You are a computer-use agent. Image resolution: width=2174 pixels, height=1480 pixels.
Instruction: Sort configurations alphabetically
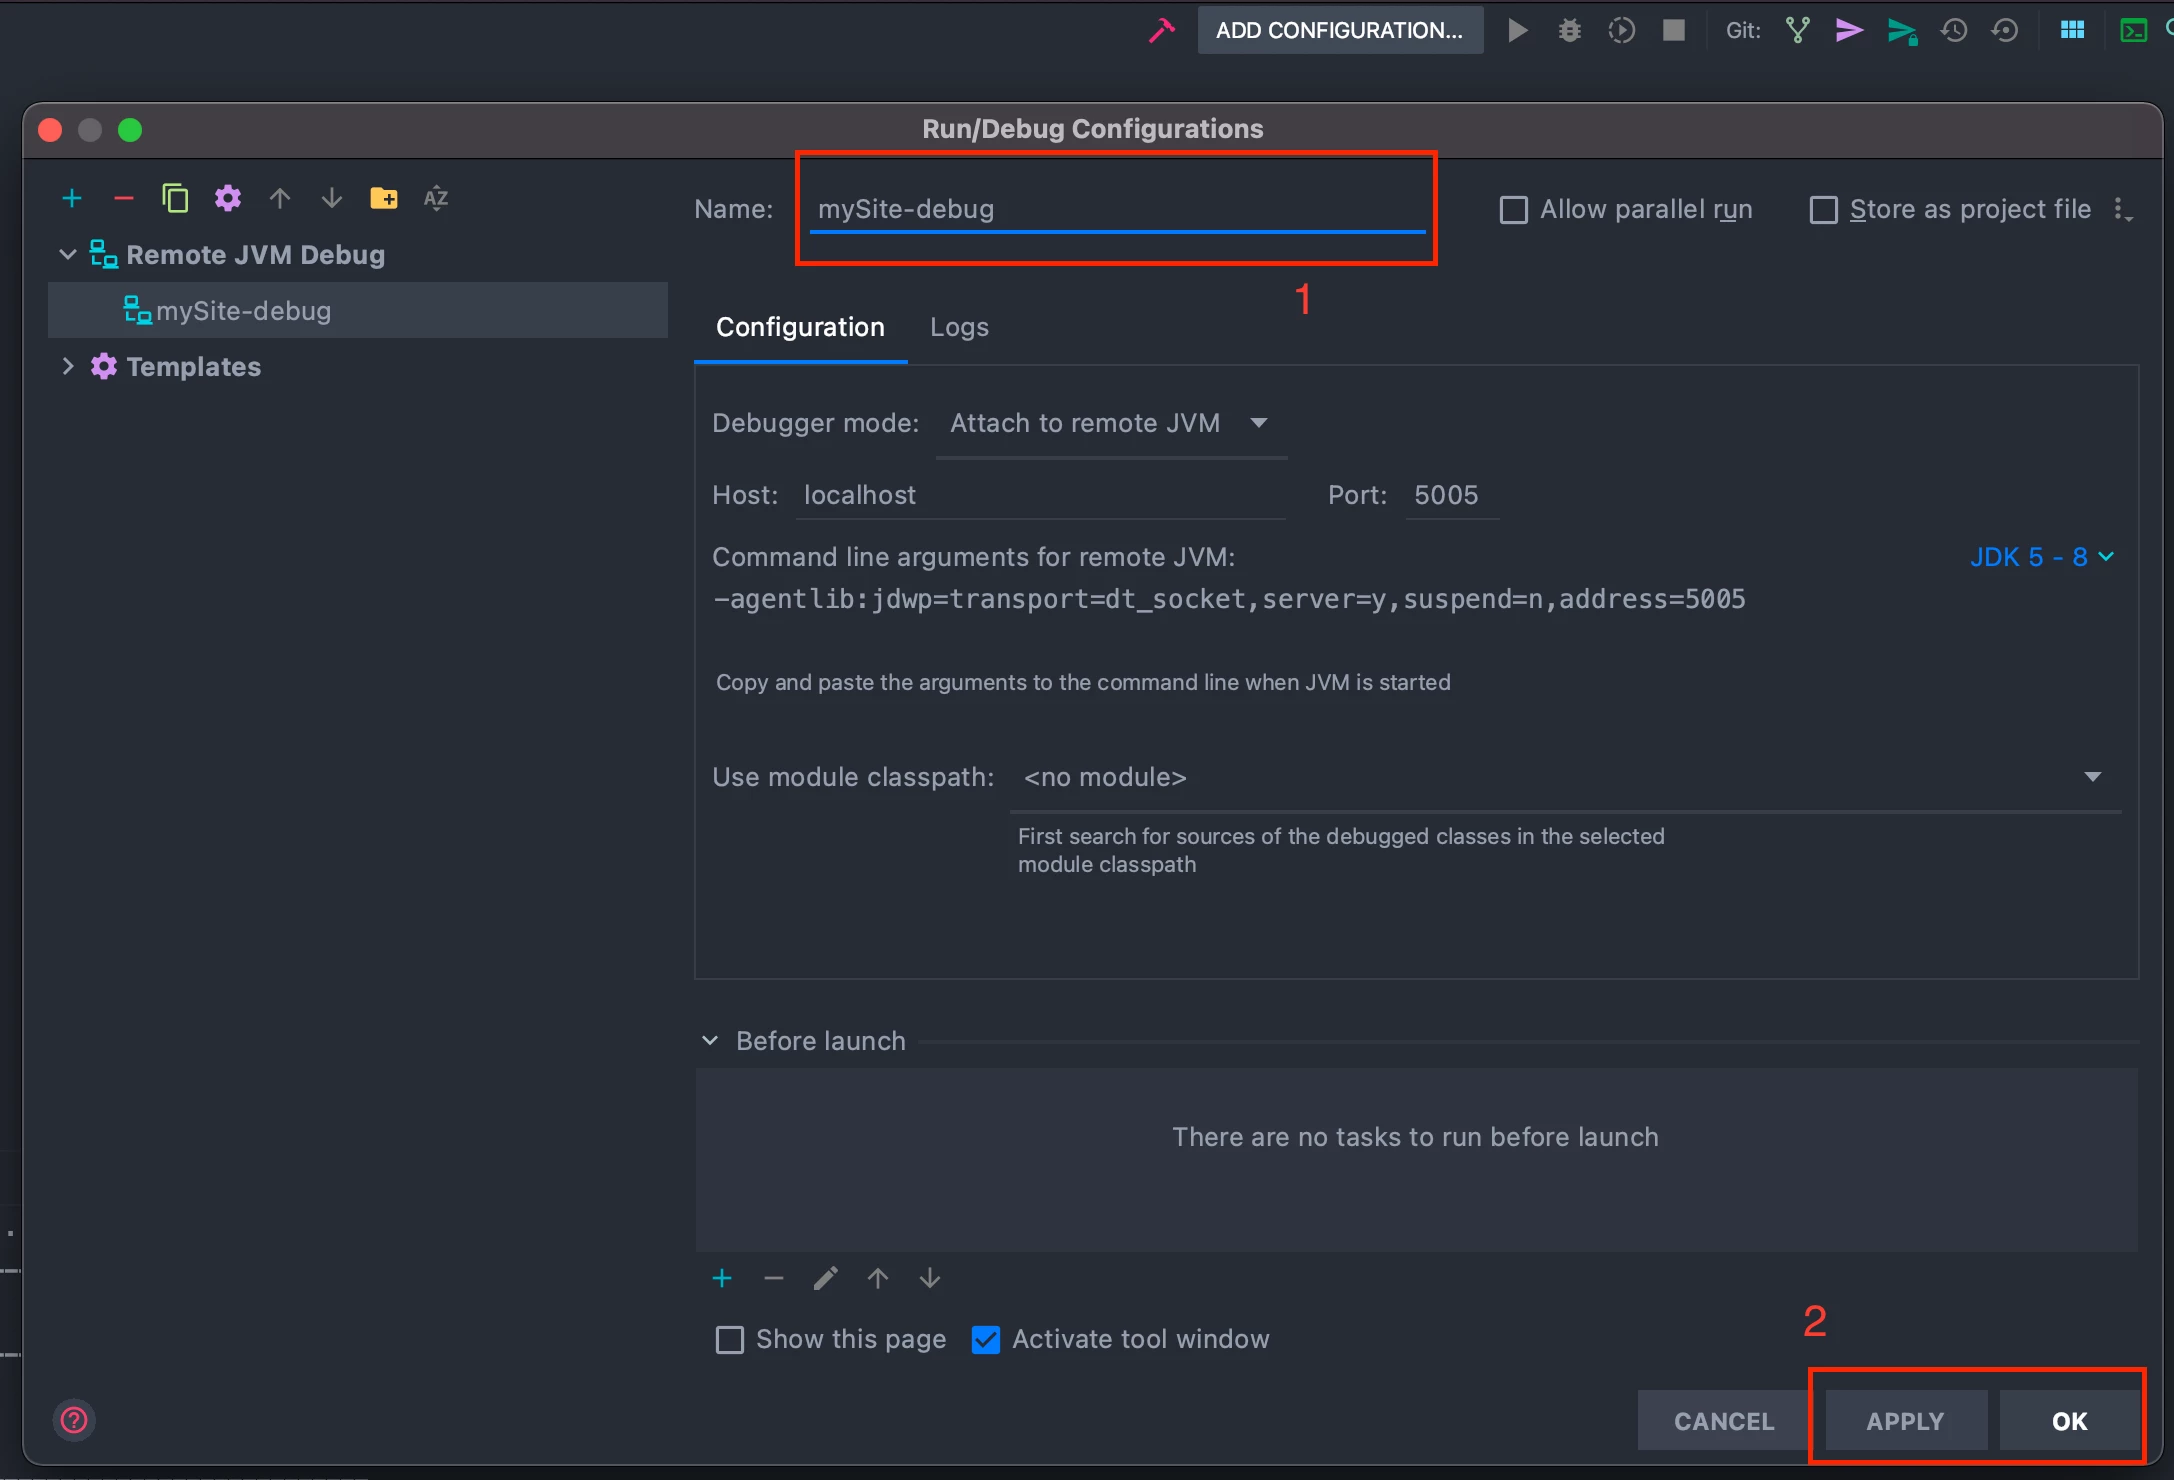tap(436, 198)
